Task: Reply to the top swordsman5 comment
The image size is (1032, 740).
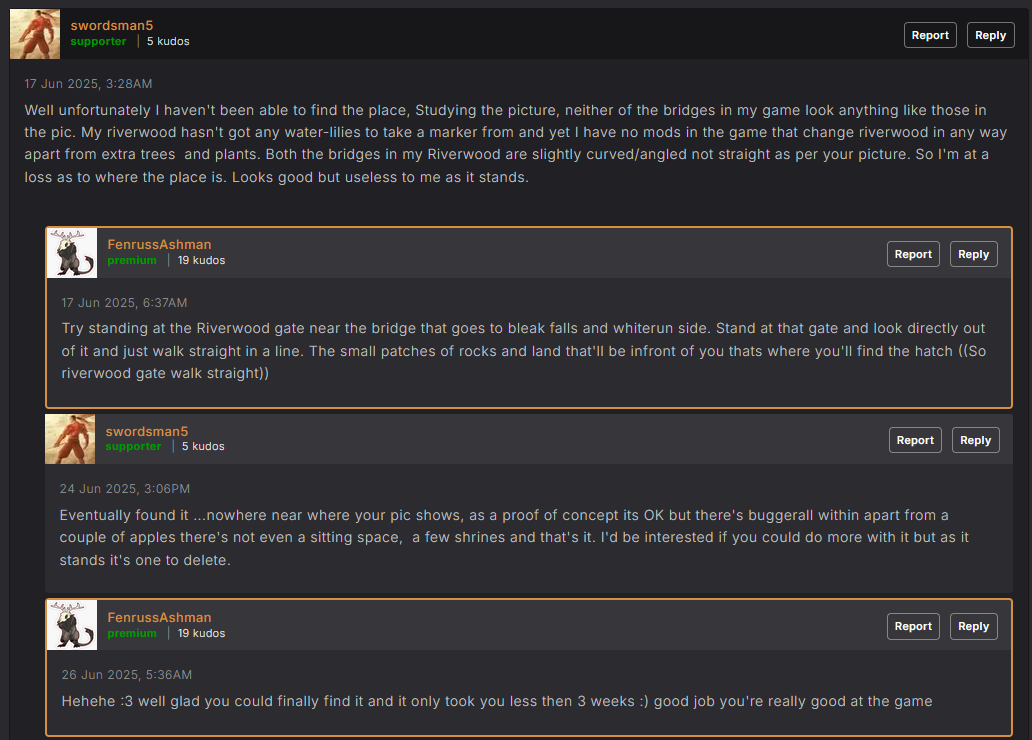Action: [x=991, y=36]
